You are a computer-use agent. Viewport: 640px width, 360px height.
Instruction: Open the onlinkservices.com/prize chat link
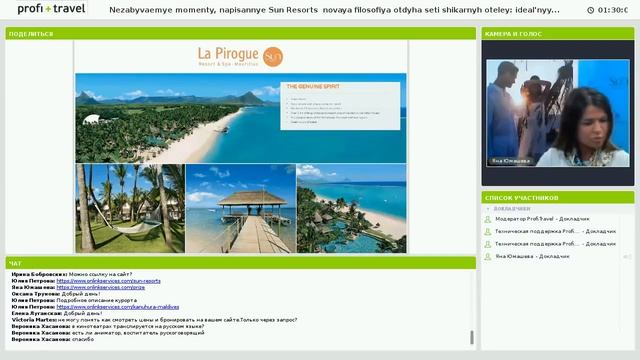coord(100,287)
